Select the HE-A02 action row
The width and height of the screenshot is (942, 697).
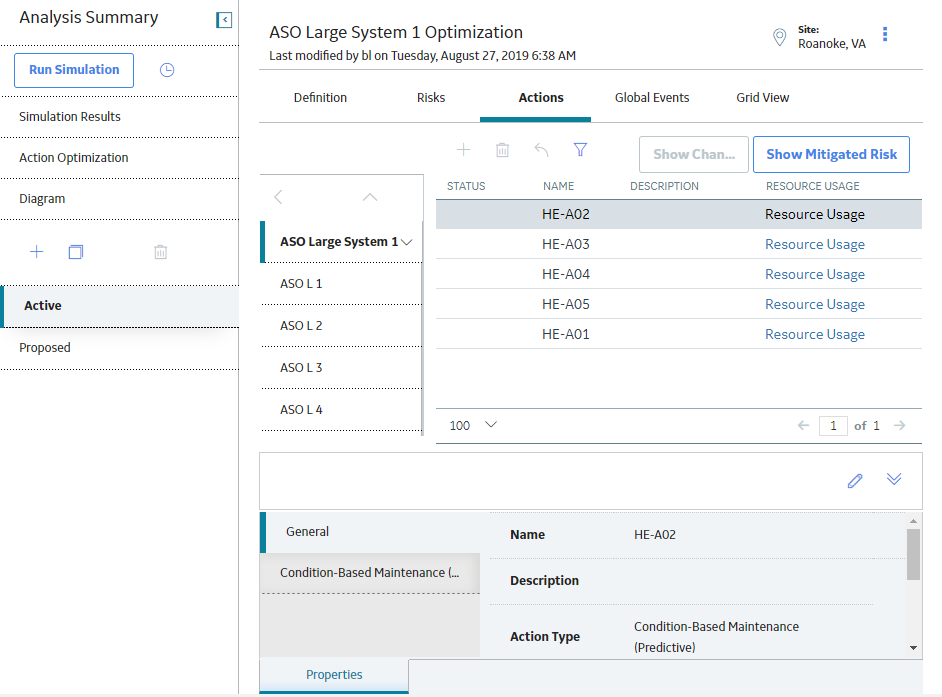tap(679, 215)
